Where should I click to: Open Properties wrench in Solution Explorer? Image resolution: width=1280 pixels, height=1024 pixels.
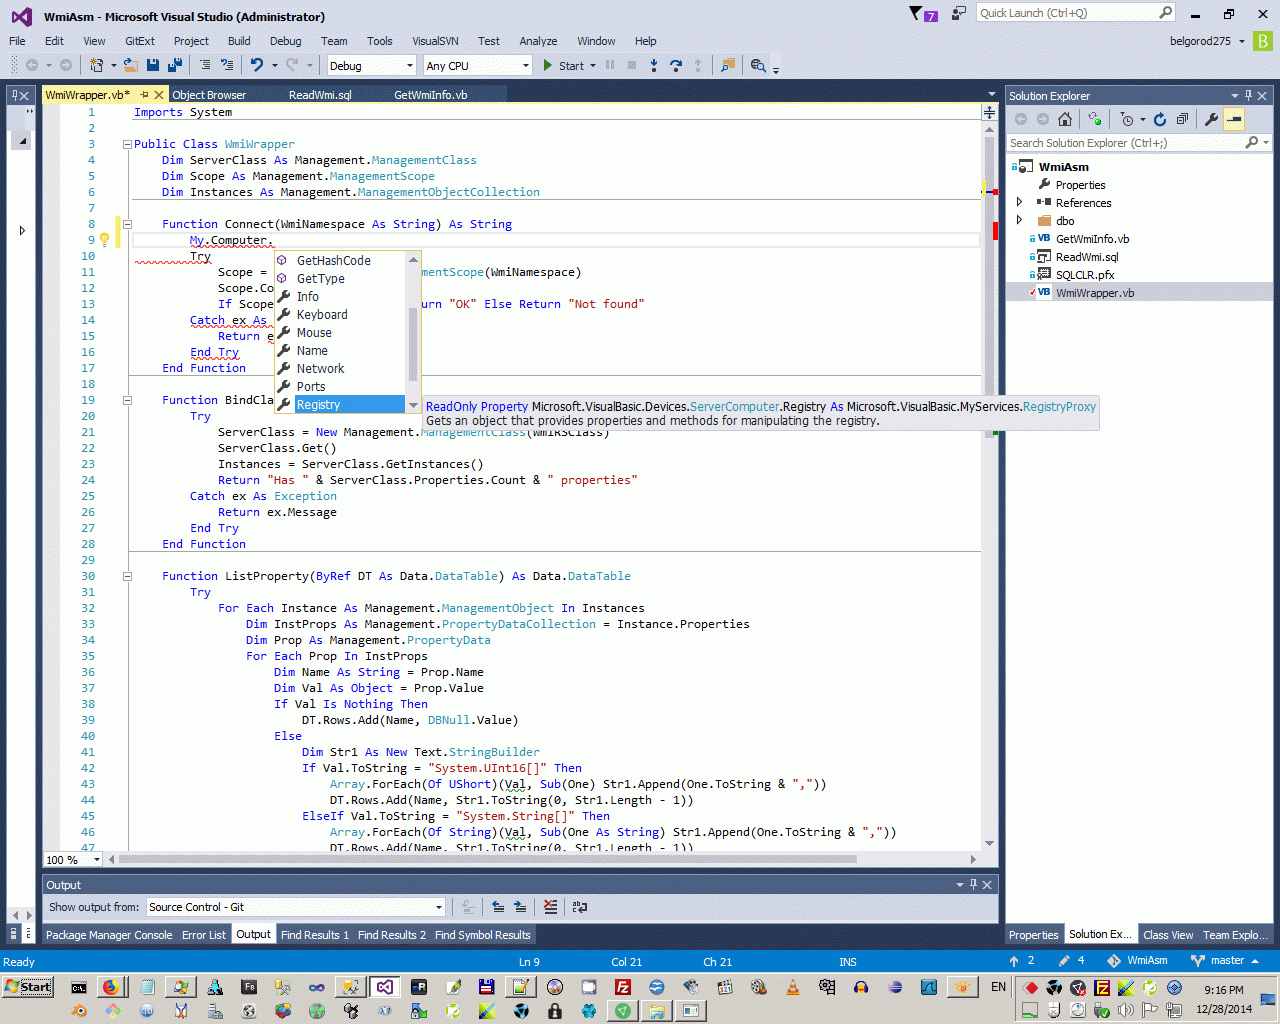(x=1211, y=119)
